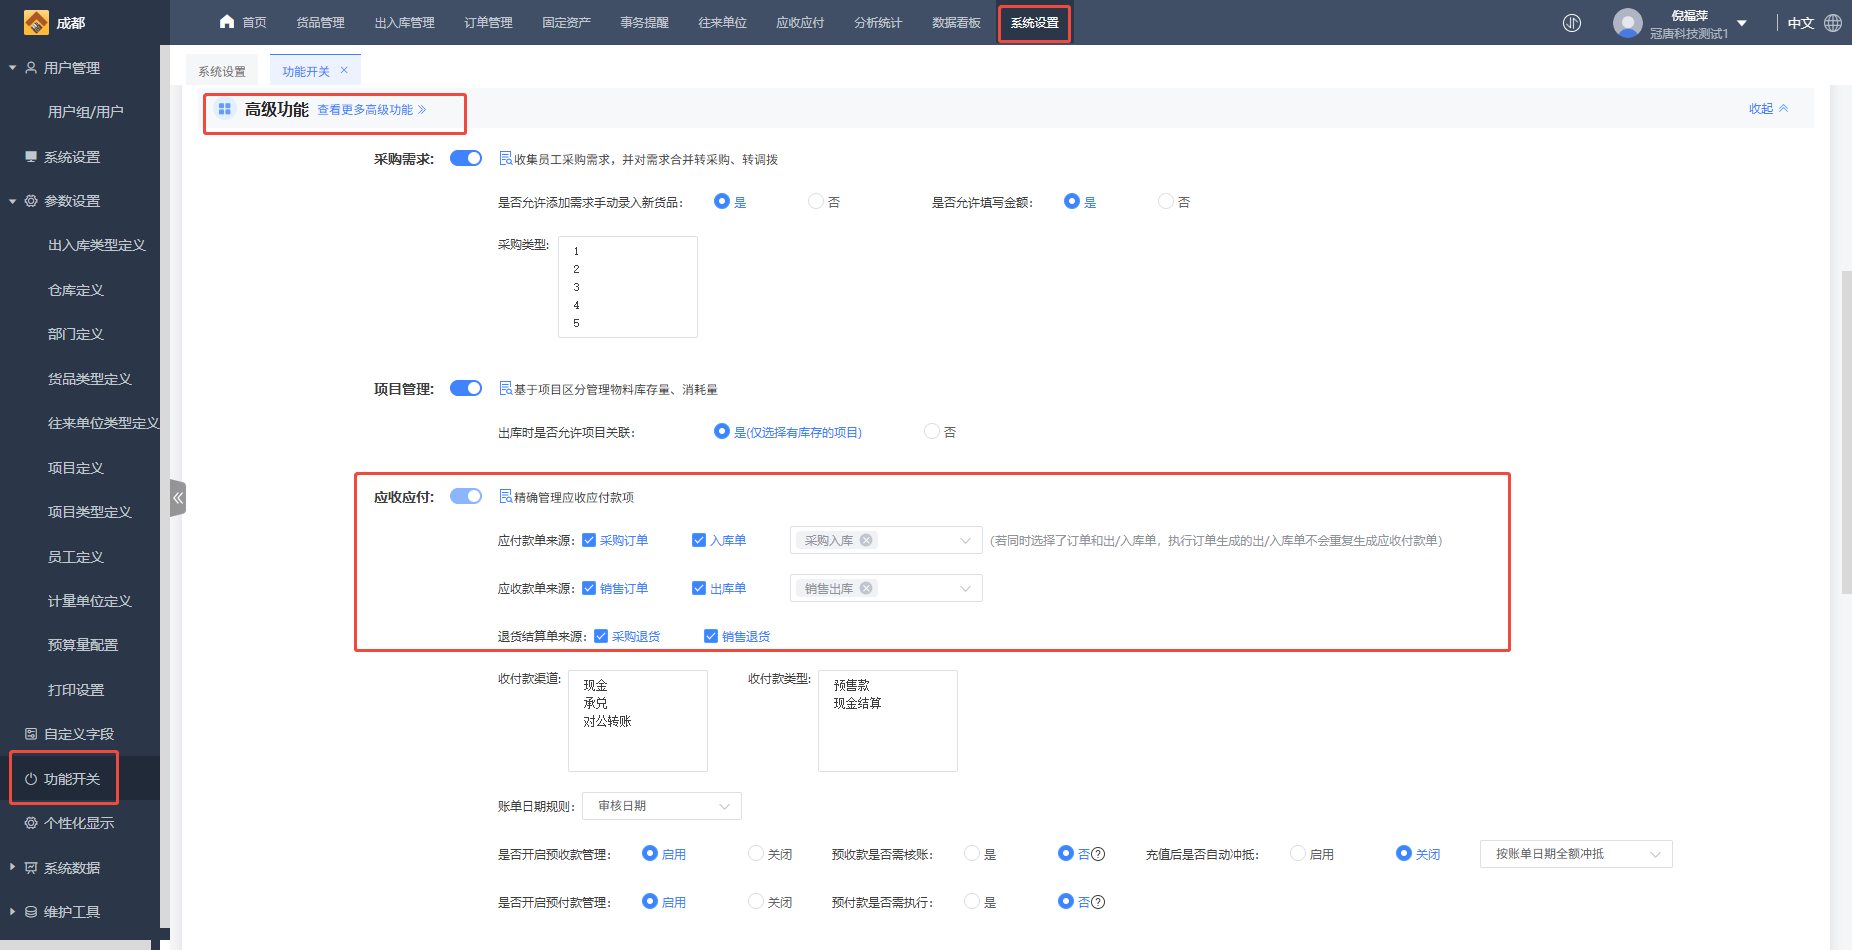1852x950 pixels.
Task: Click the document icon beside 采购需求 description
Action: (505, 158)
